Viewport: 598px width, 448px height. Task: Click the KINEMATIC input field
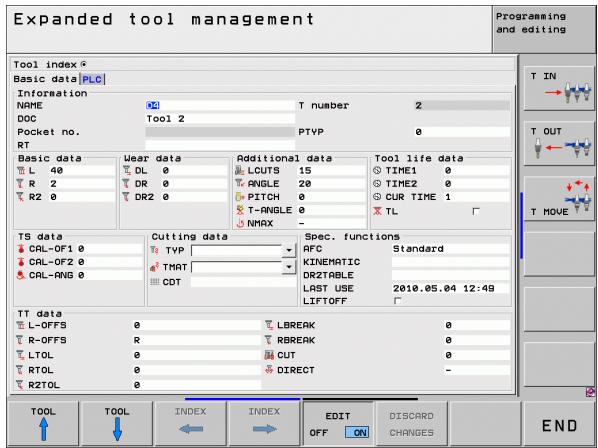(x=450, y=262)
